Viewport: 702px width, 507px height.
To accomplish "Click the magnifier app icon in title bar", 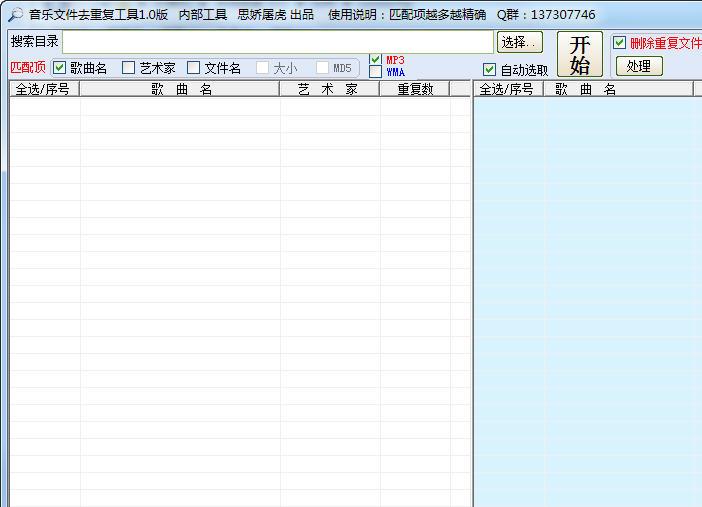I will click(x=15, y=15).
